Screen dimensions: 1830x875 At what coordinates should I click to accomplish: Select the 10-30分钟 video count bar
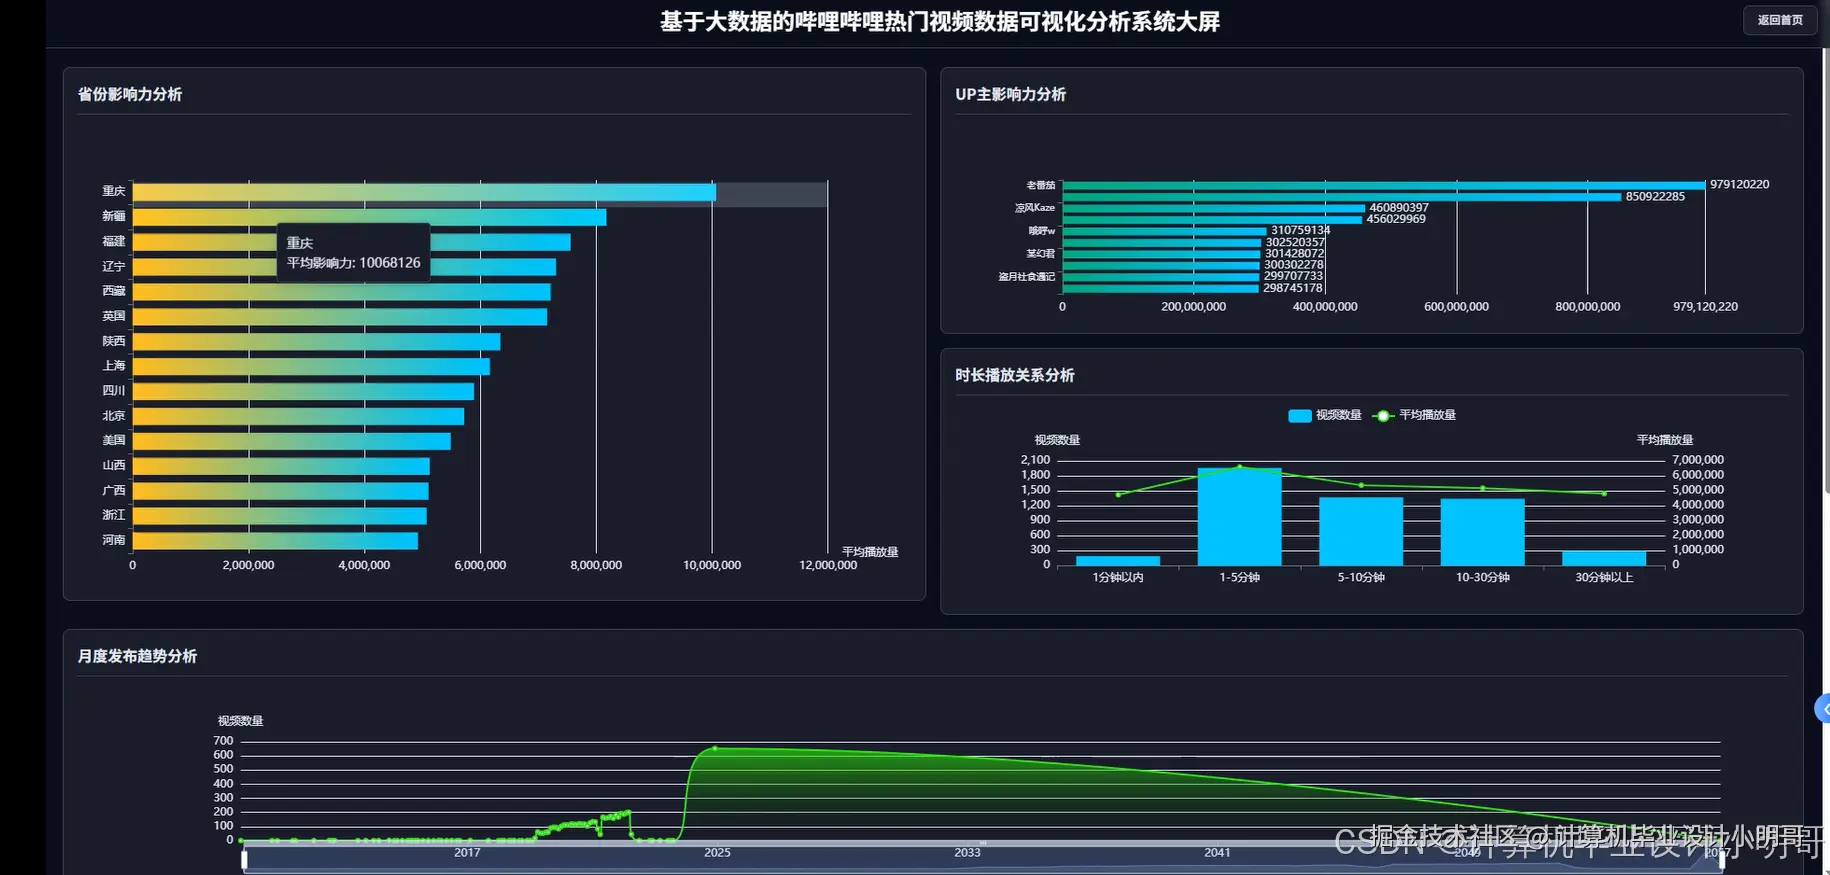1482,532
